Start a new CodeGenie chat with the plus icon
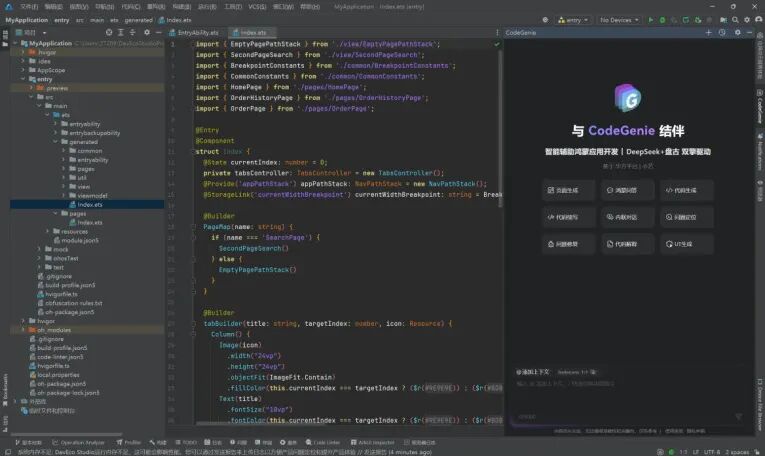This screenshot has width=765, height=457. click(708, 33)
